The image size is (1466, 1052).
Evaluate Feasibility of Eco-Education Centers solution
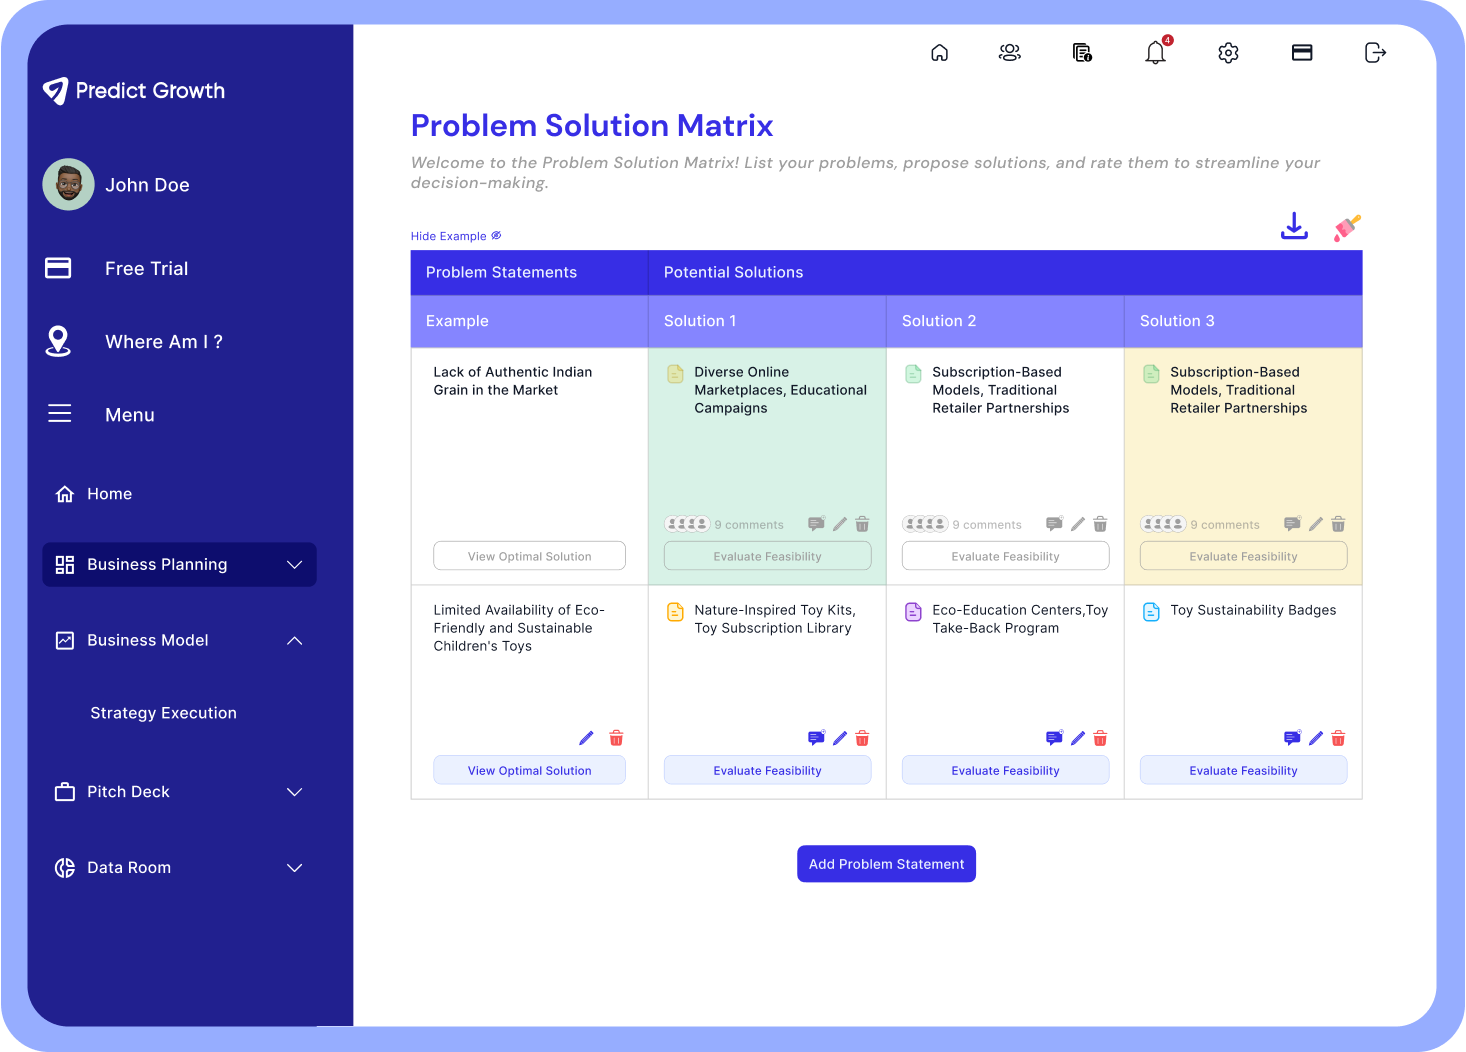pos(1005,770)
